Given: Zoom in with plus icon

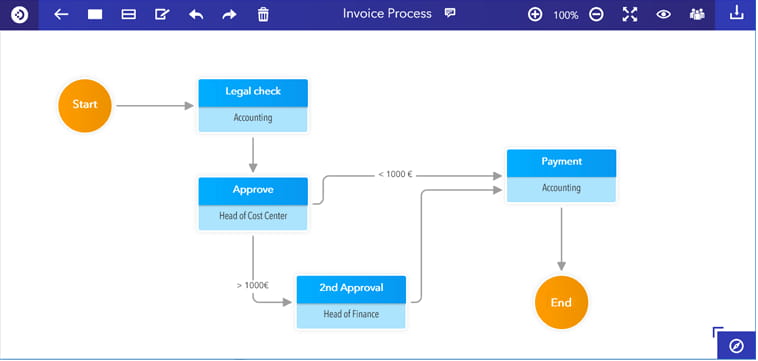Looking at the screenshot, I should click(x=535, y=14).
